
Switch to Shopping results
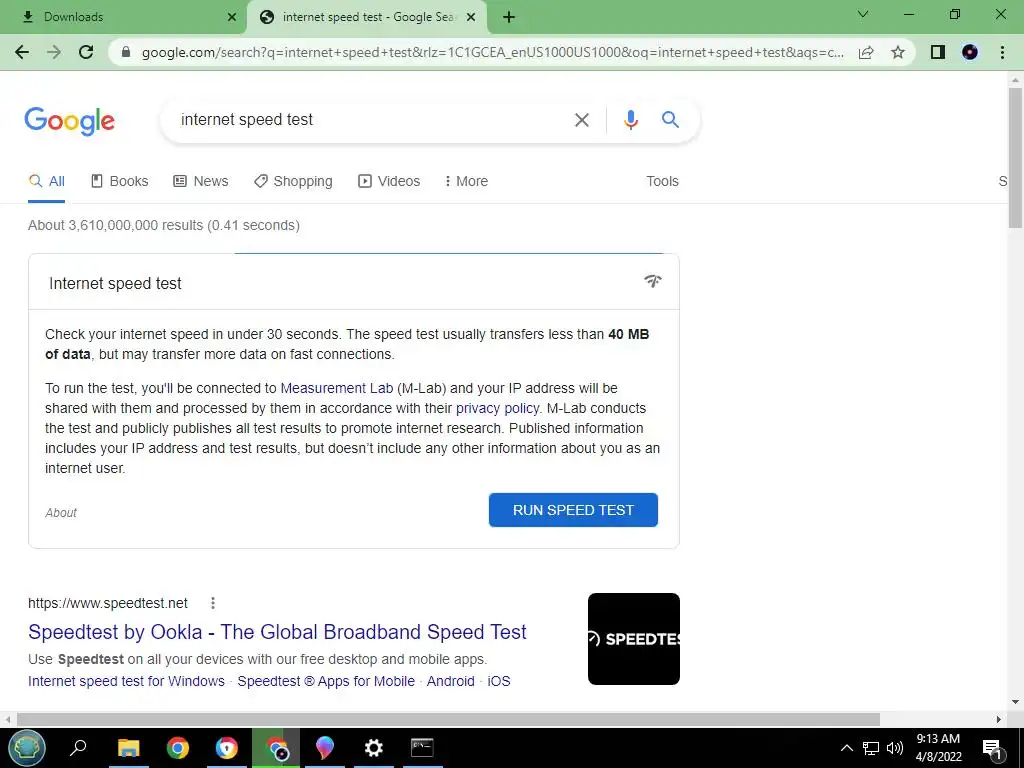pos(293,182)
